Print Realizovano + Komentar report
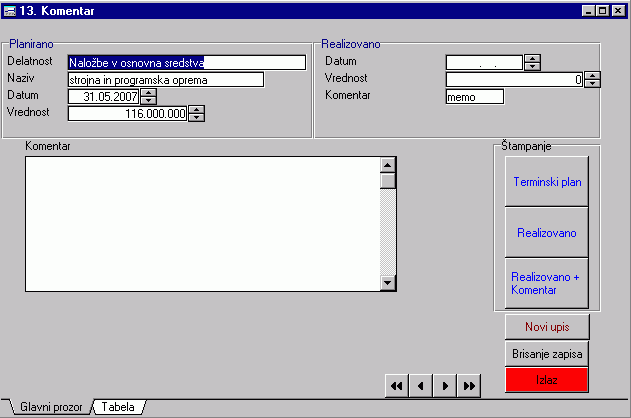This screenshot has width=631, height=418. pos(547,283)
